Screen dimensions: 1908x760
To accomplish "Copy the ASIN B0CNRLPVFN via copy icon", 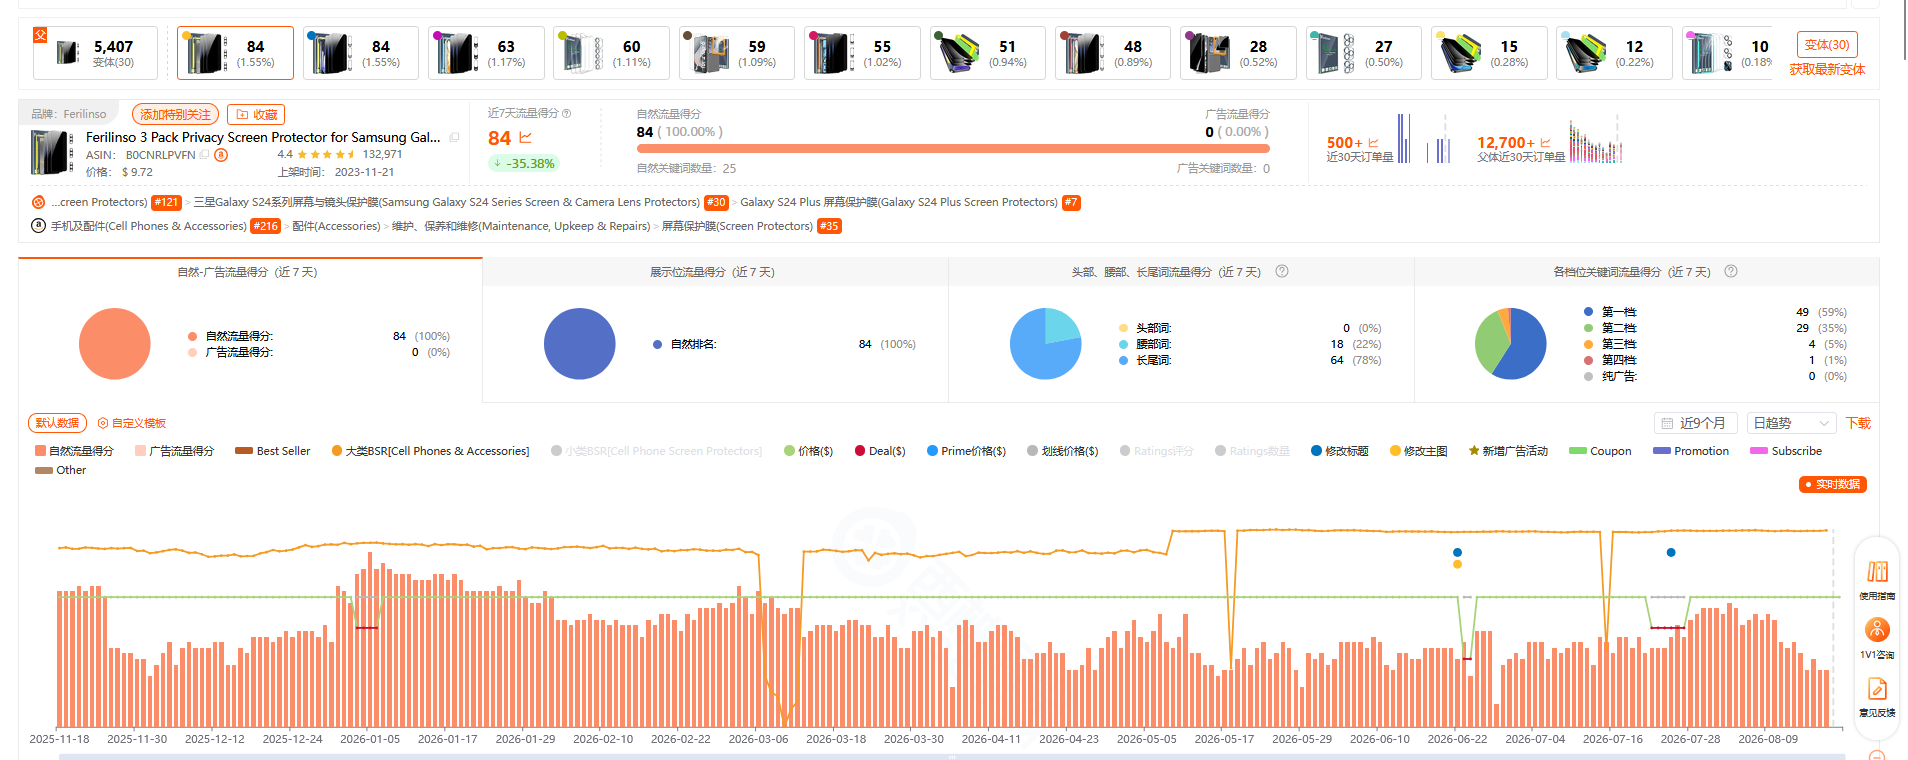I will pos(205,155).
